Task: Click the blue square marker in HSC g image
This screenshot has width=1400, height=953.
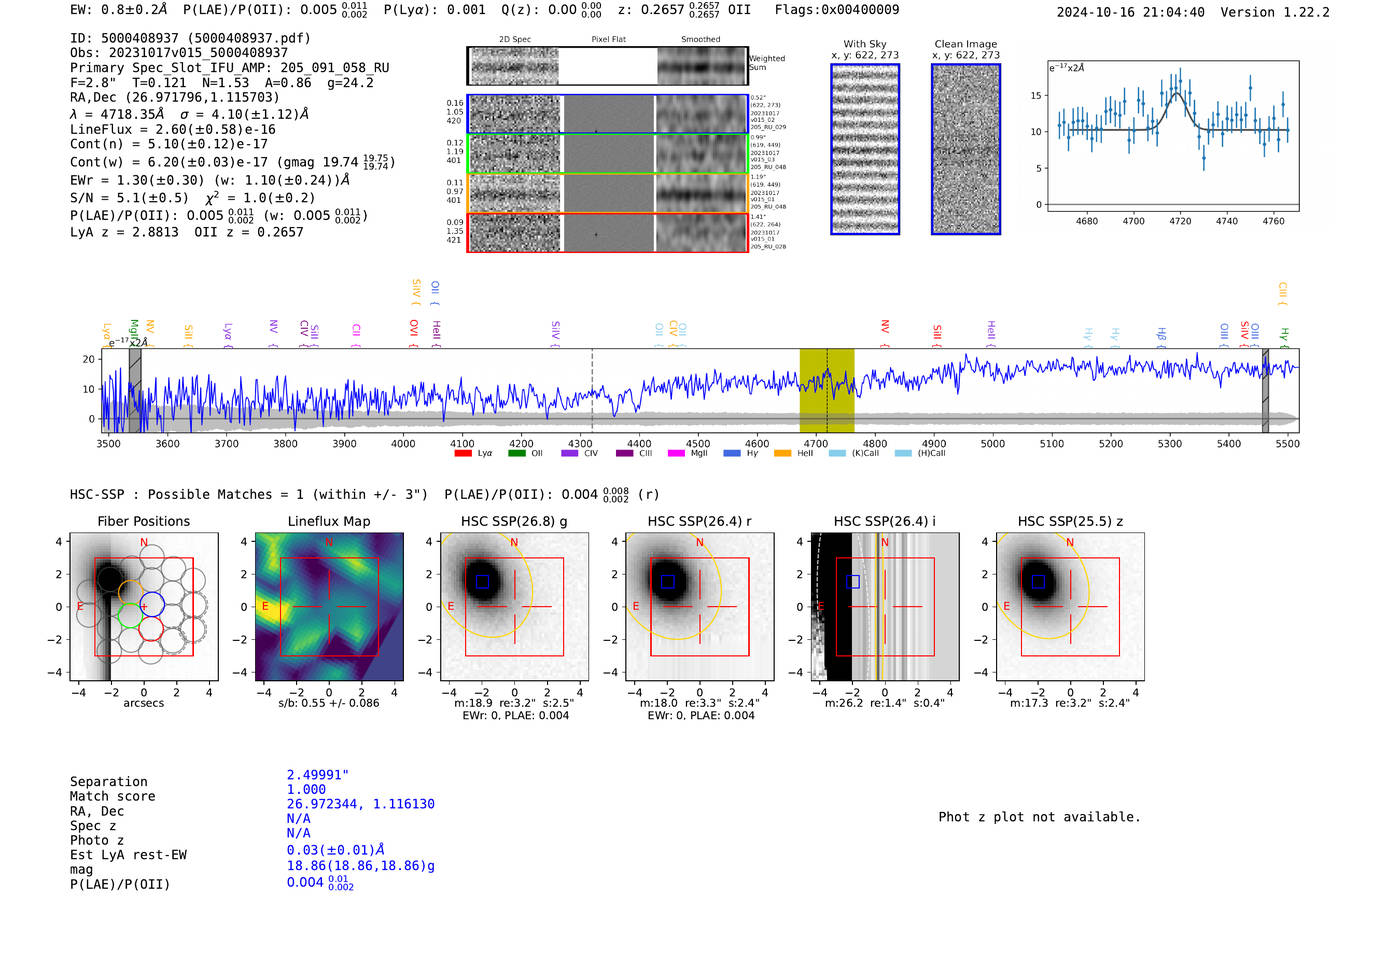Action: 483,582
